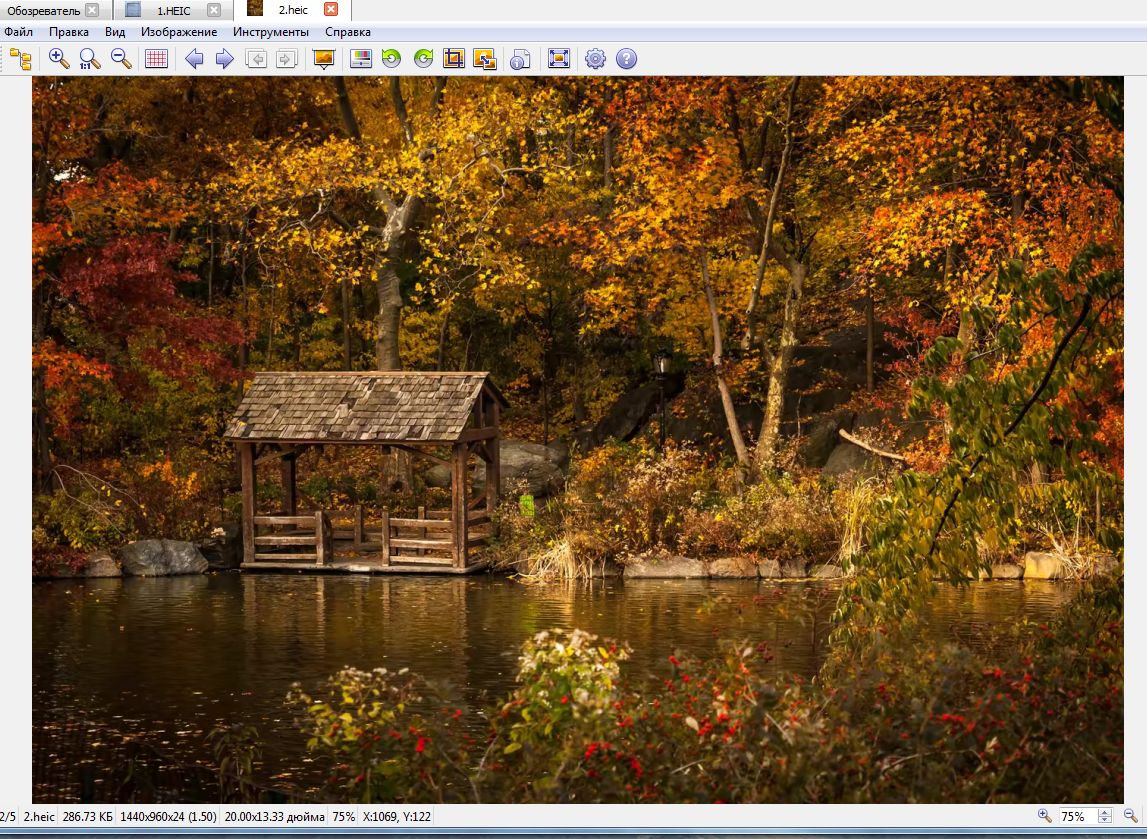The height and width of the screenshot is (839, 1147).
Task: Click the 2/5 image counter in status bar
Action: pos(8,816)
